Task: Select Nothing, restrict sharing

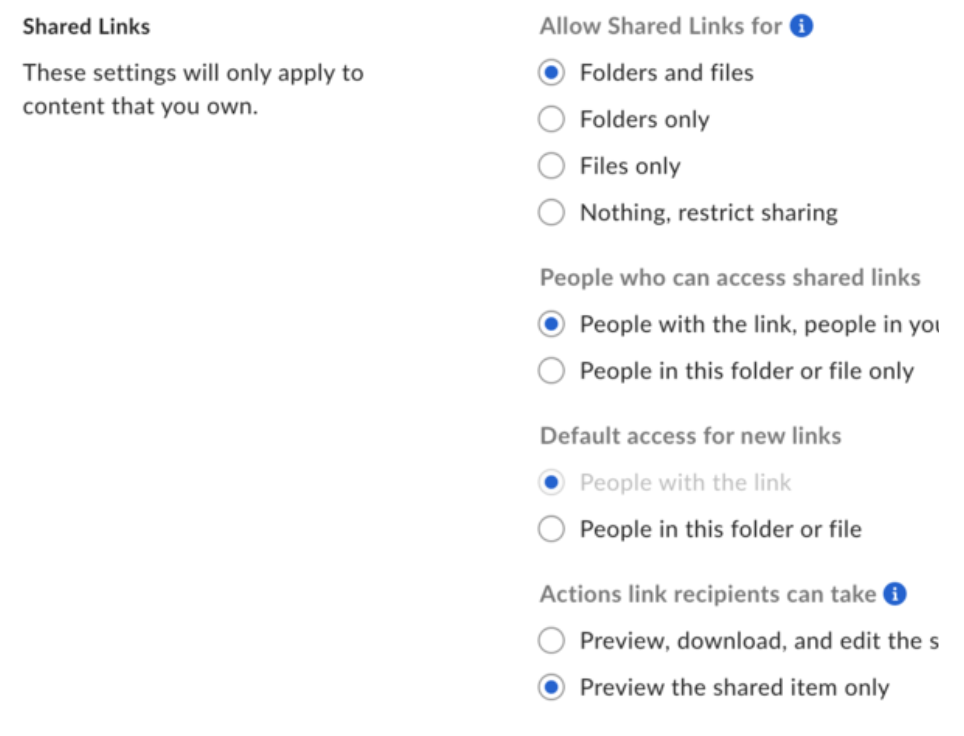Action: (551, 212)
